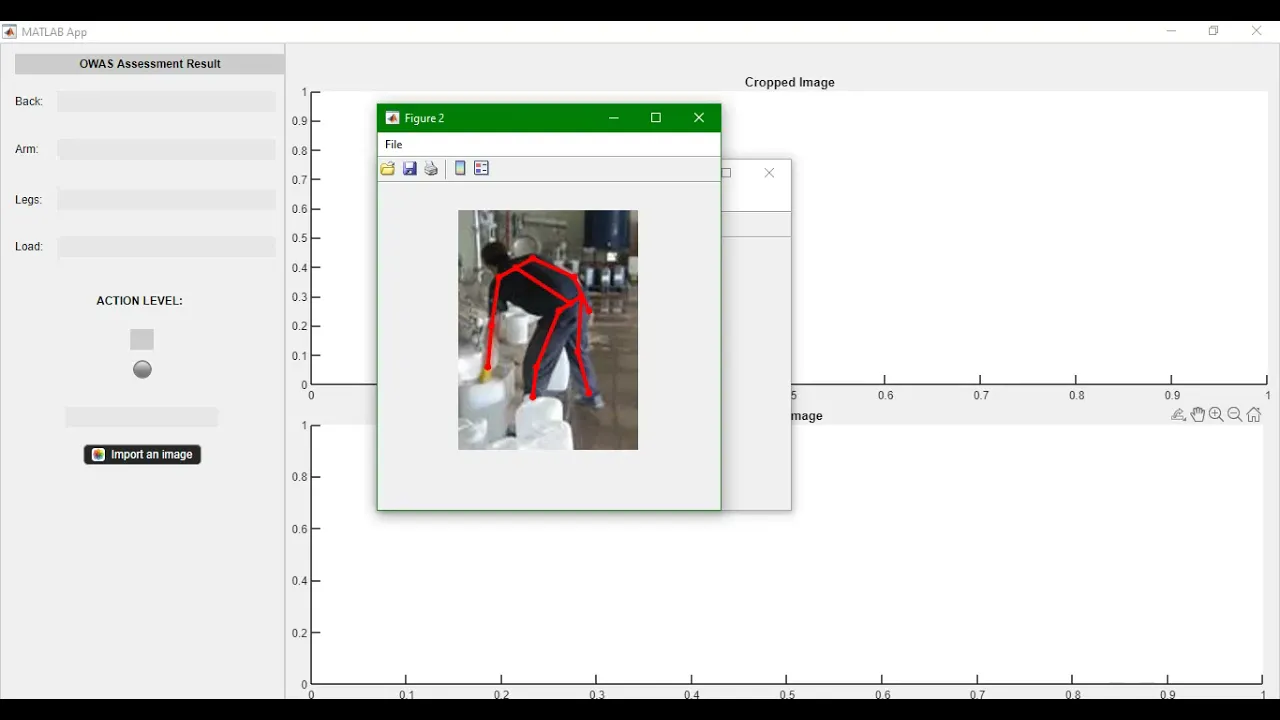Close the window behind Figure 2

[769, 173]
